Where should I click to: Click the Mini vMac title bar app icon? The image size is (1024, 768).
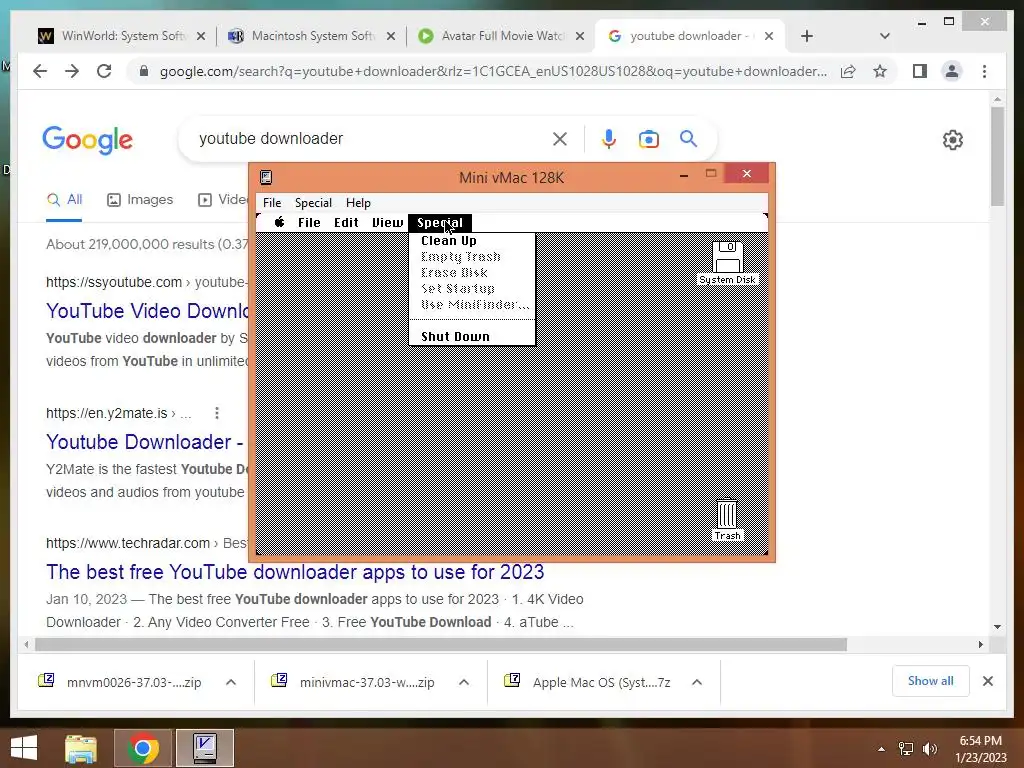tap(266, 177)
